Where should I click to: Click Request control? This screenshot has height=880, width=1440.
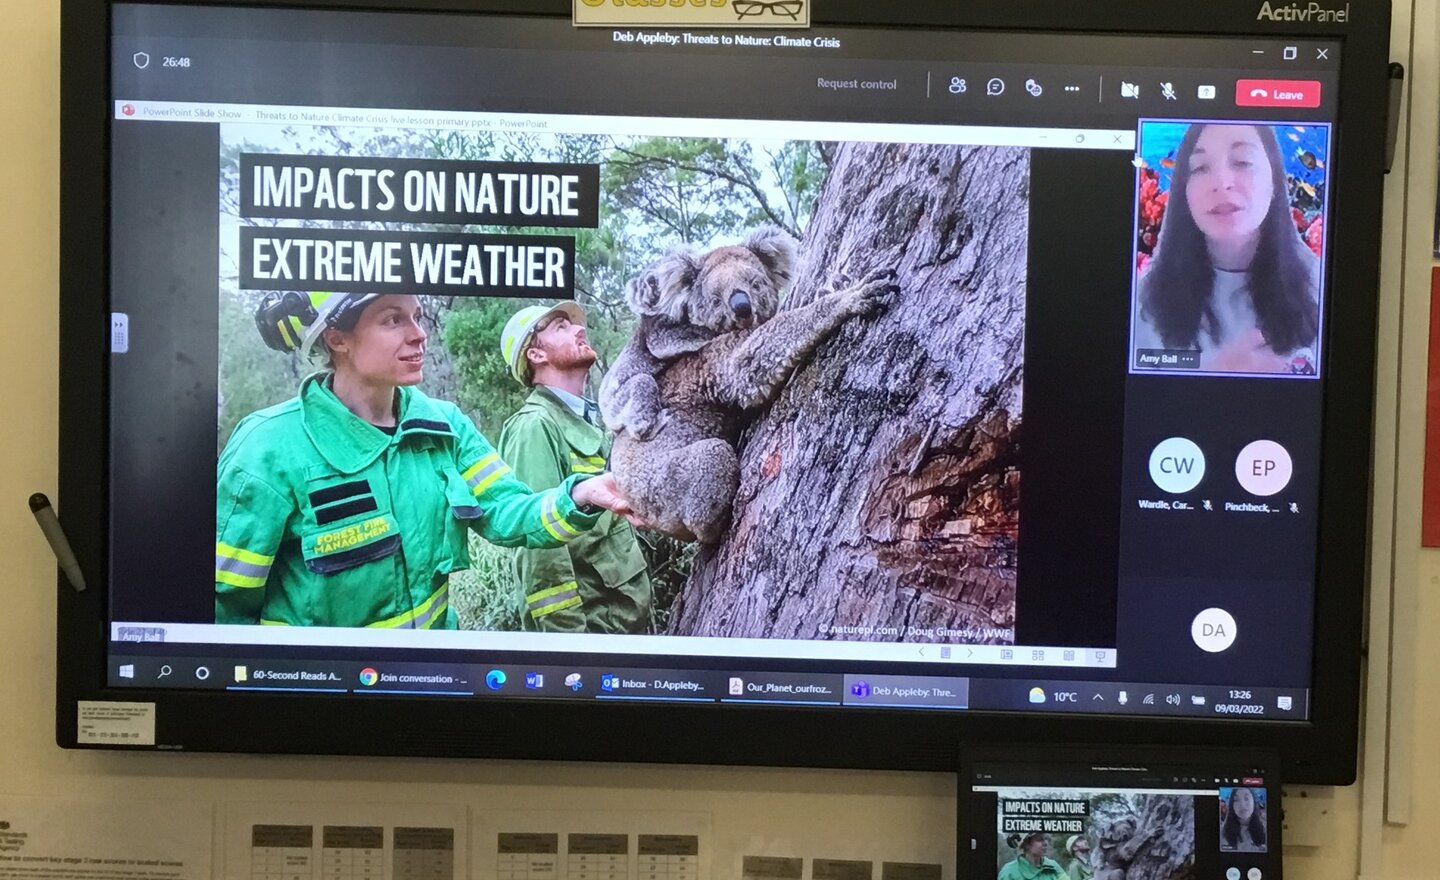855,85
